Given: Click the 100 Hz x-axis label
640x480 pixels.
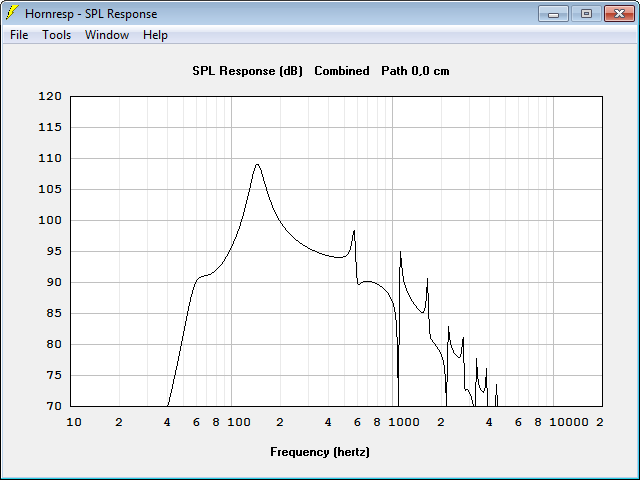Looking at the screenshot, I should (239, 422).
